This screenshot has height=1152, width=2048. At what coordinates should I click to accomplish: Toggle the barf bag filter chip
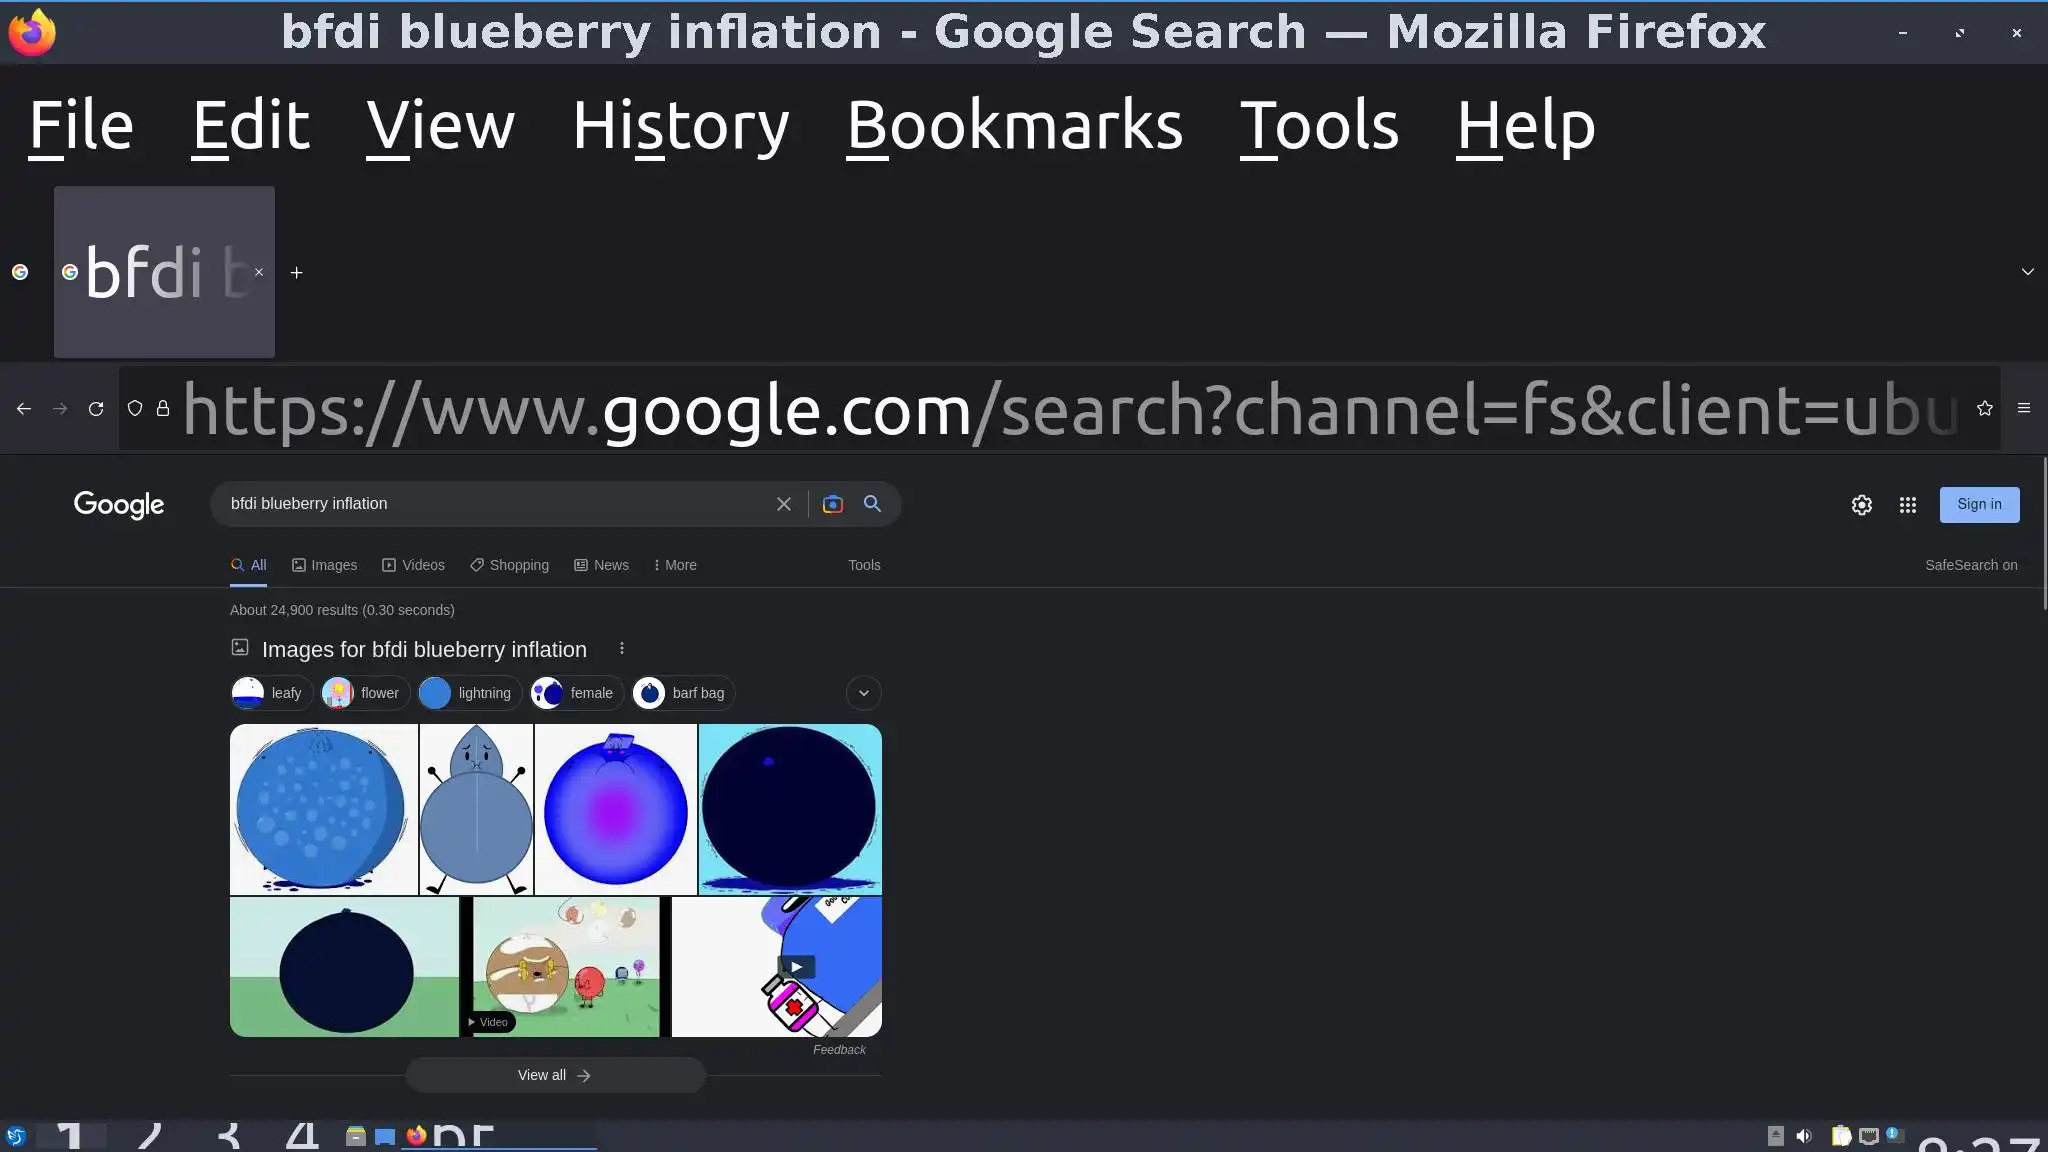click(x=684, y=693)
